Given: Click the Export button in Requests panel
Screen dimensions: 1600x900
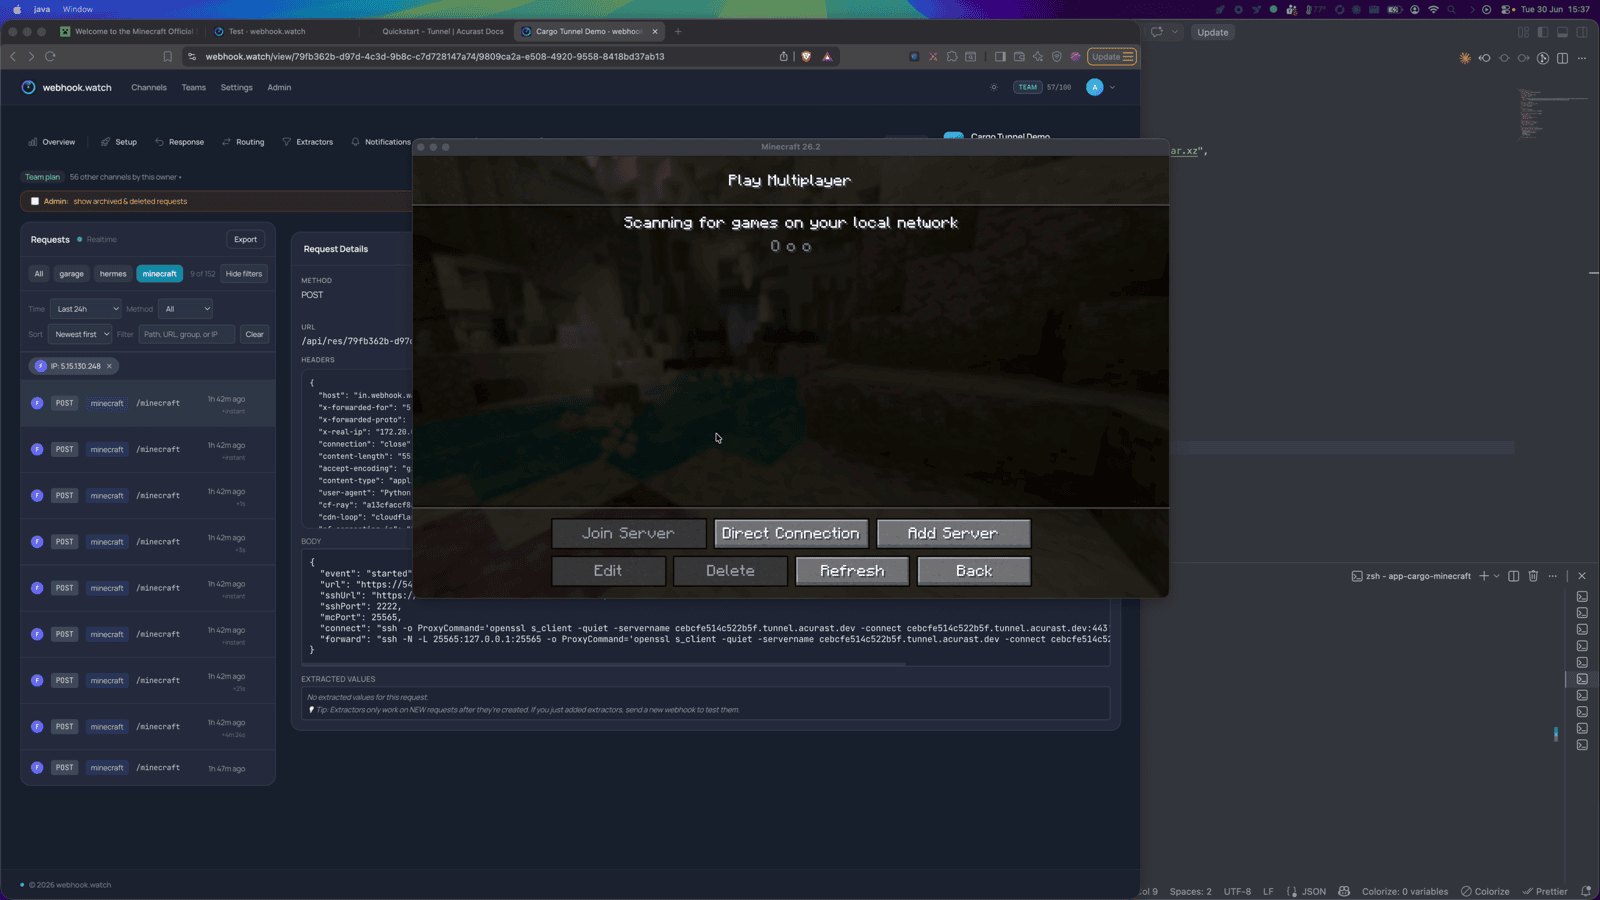Looking at the screenshot, I should (245, 239).
